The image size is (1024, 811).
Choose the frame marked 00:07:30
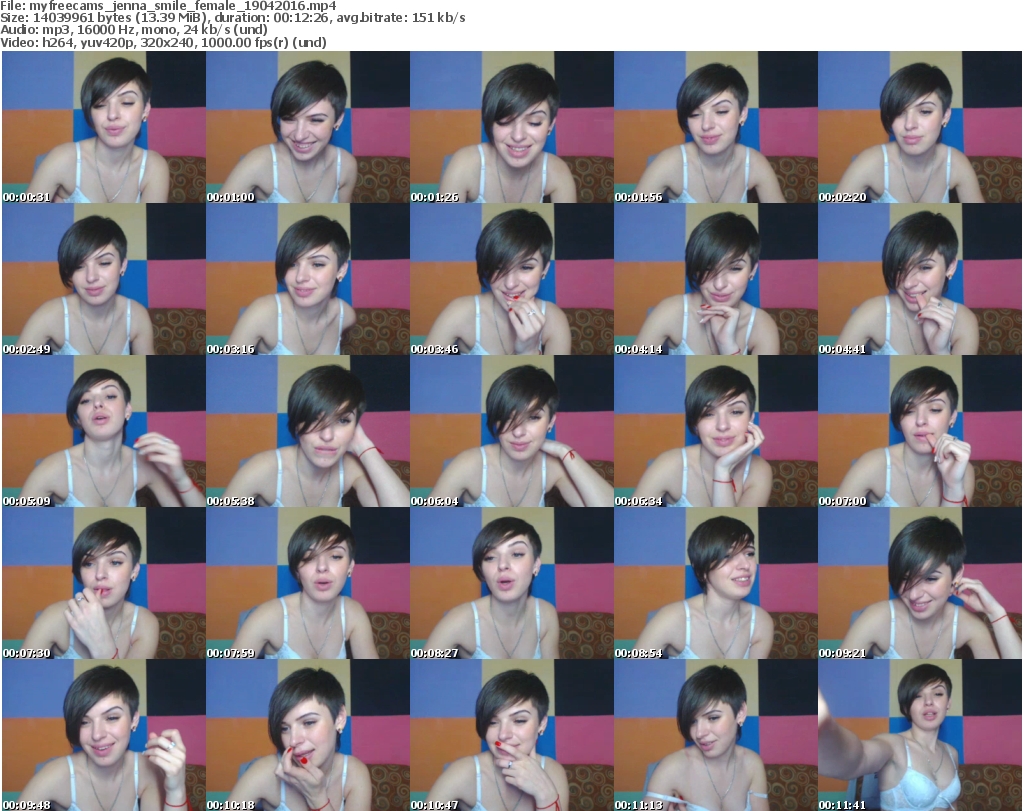coord(104,583)
